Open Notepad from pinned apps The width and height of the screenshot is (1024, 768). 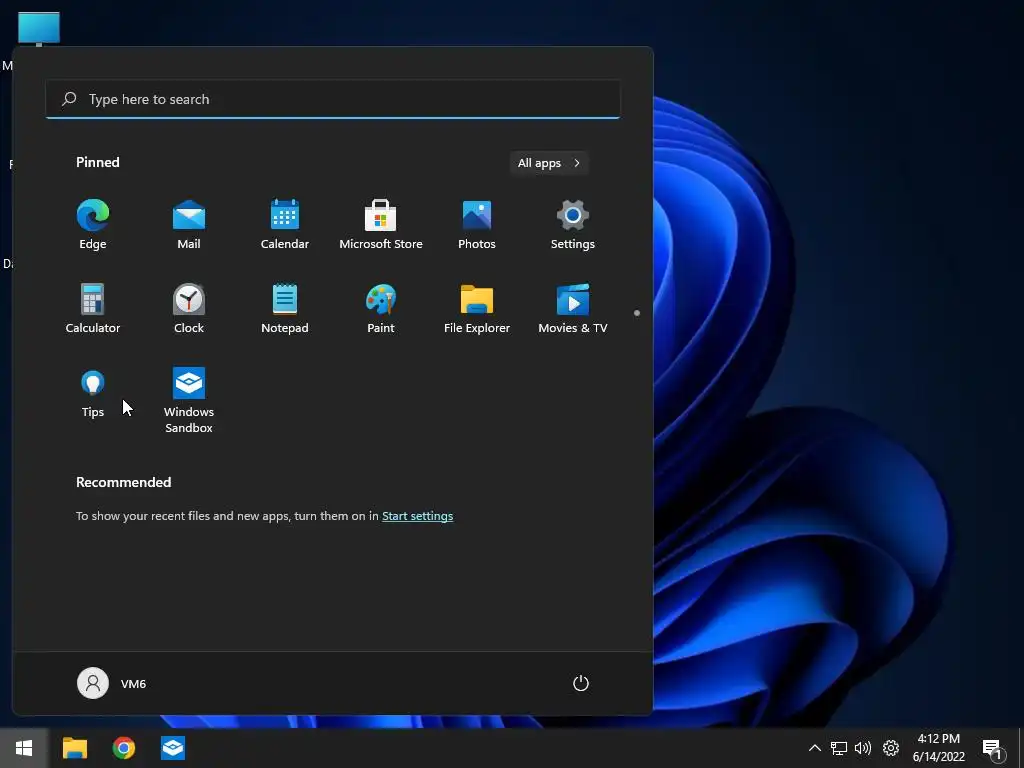point(285,309)
